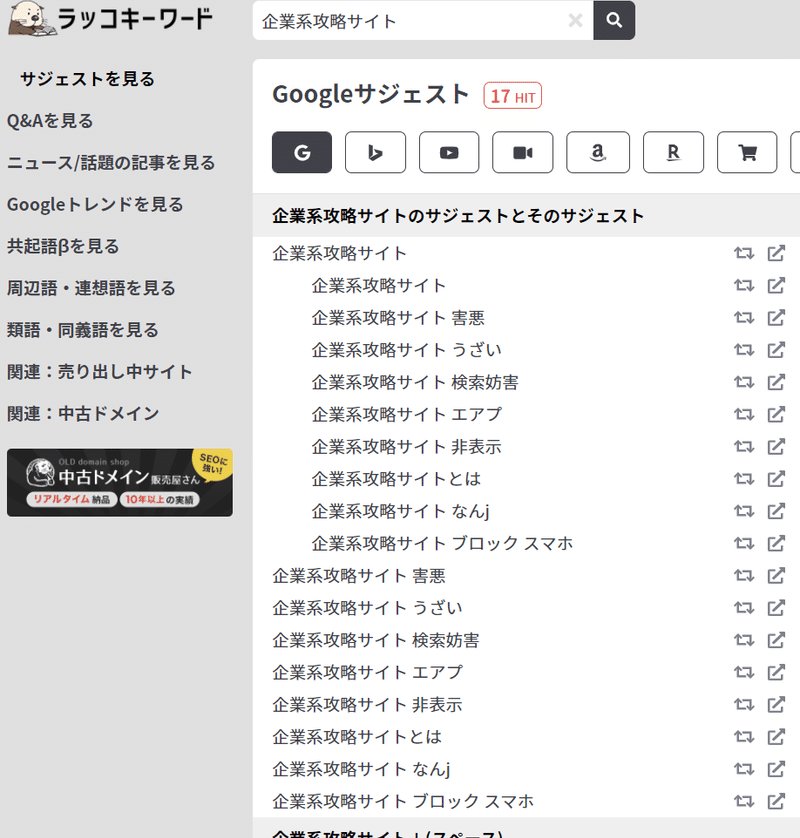Open 関連：中古ドメイン link
The image size is (800, 838).
pyautogui.click(x=83, y=414)
